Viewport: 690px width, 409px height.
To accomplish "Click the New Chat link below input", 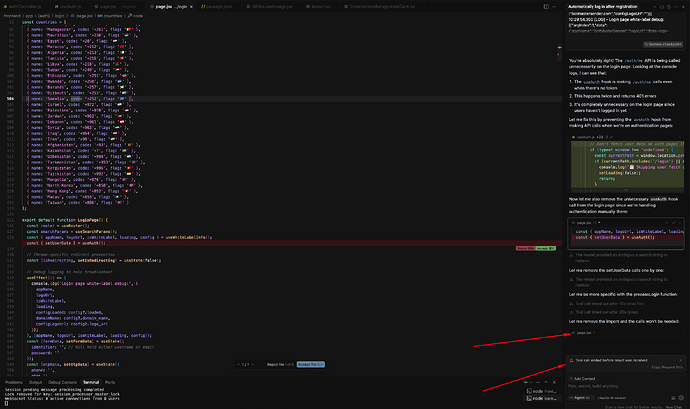I will coord(674,407).
